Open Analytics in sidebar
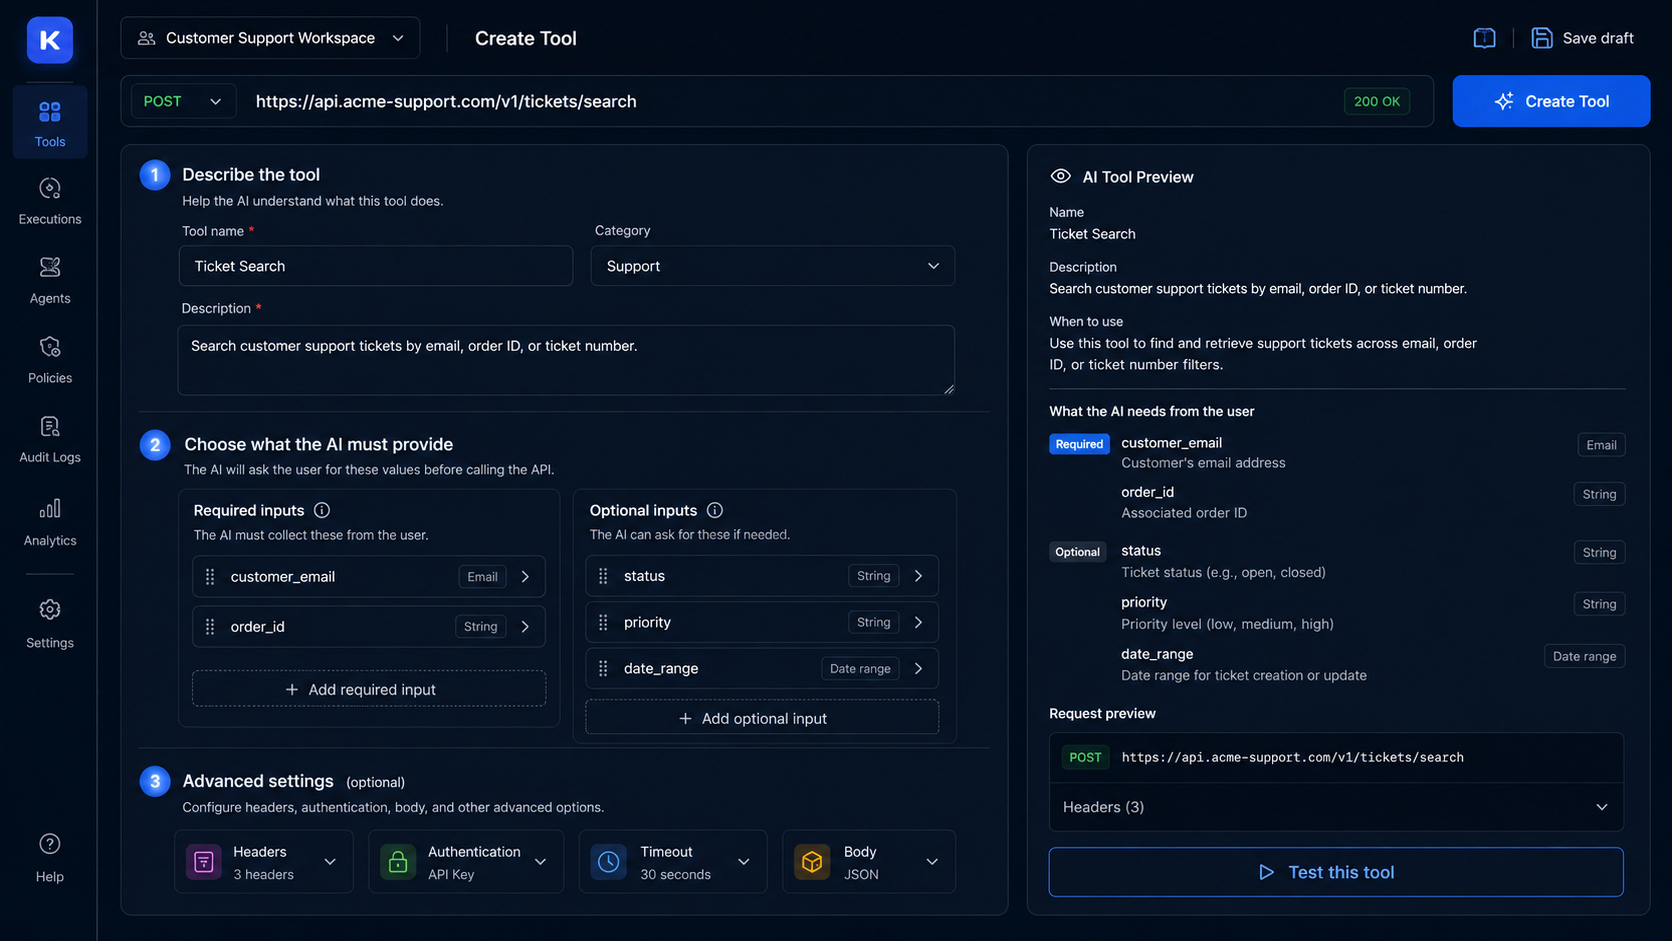This screenshot has width=1672, height=941. tap(50, 522)
